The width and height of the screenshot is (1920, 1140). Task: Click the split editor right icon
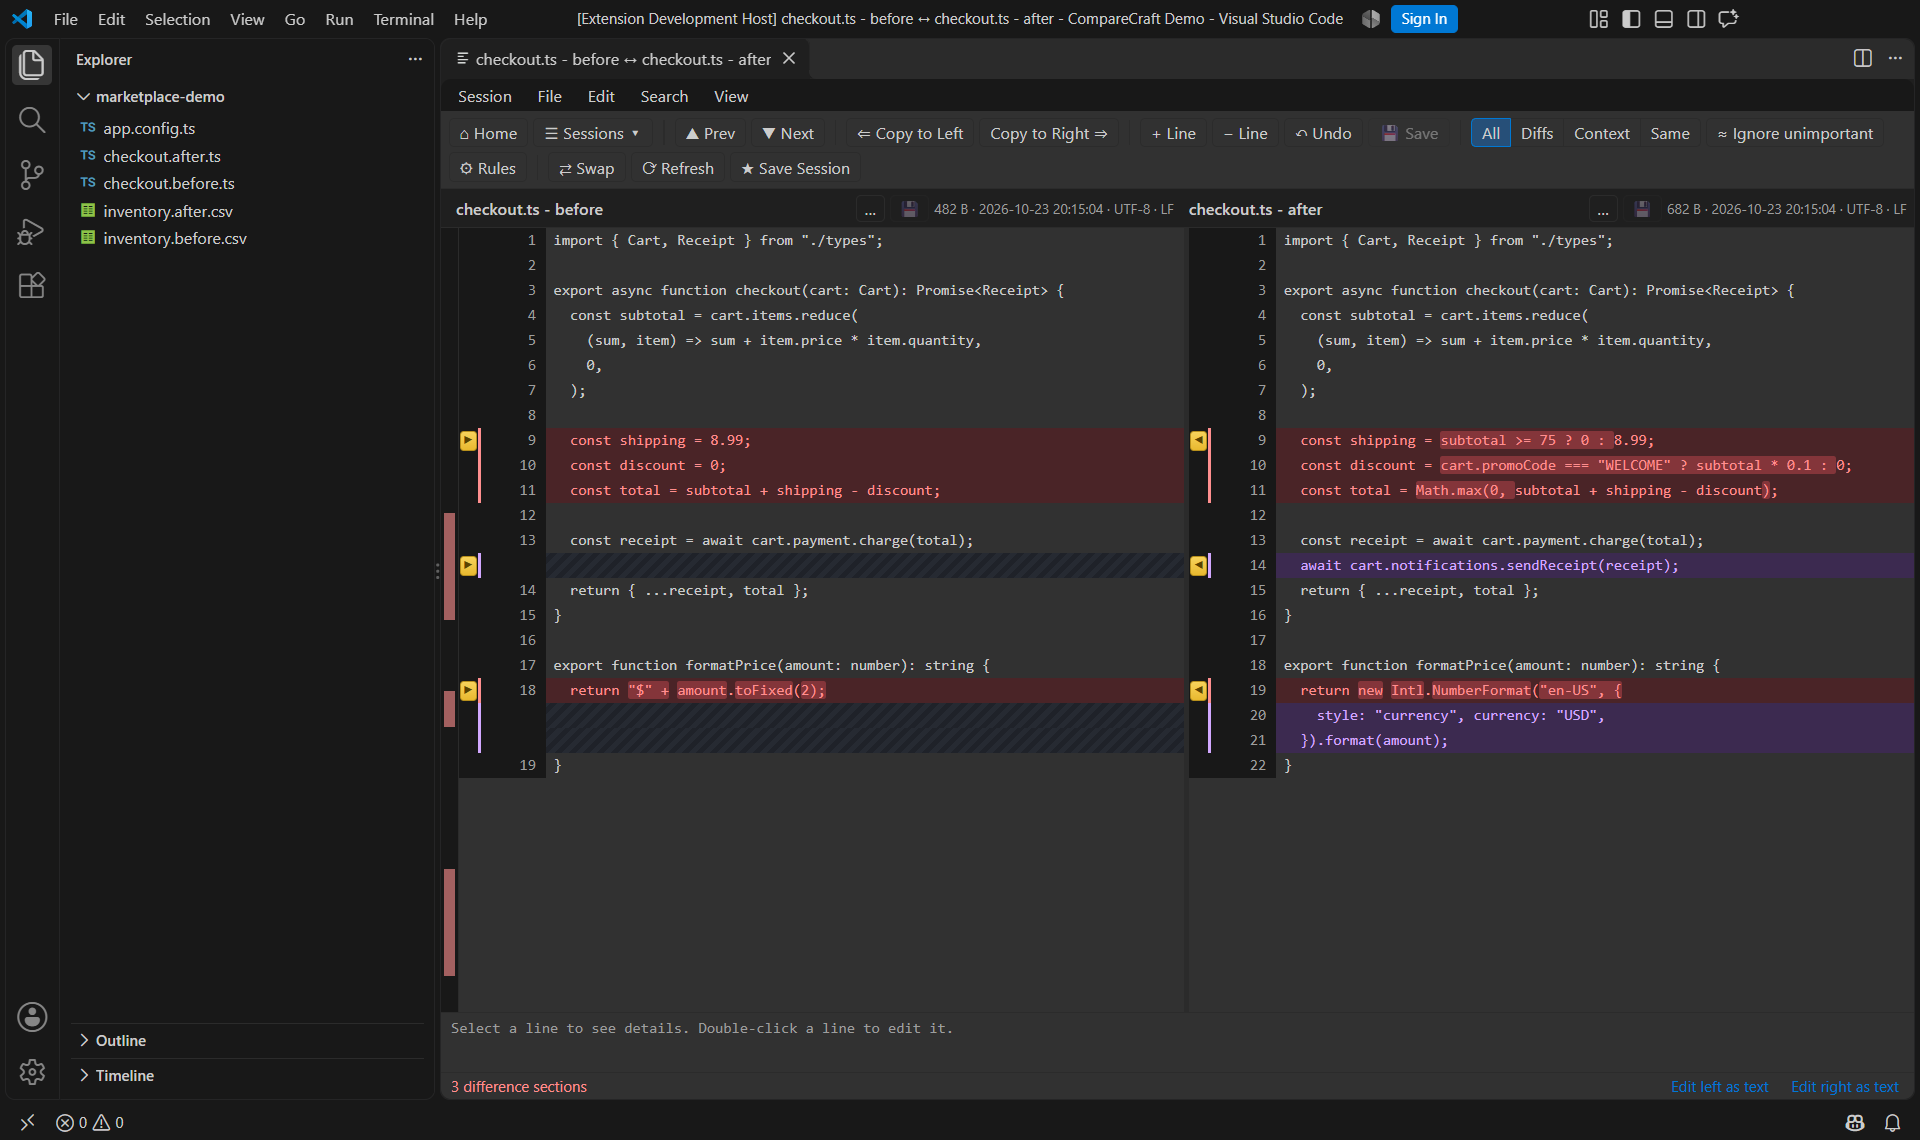click(1862, 58)
